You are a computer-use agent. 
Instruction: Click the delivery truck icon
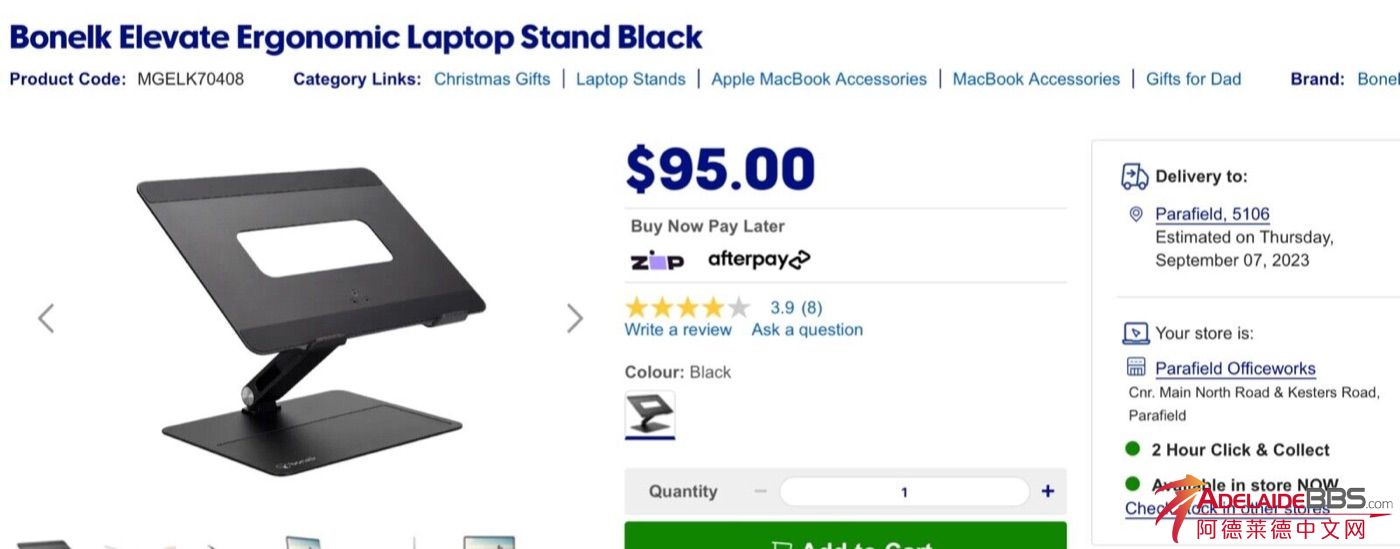coord(1134,177)
